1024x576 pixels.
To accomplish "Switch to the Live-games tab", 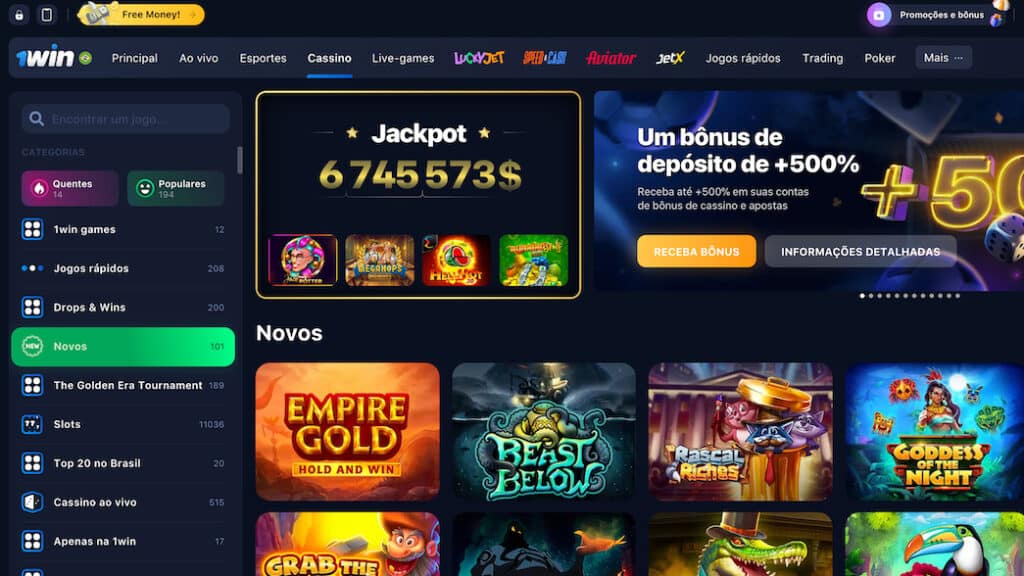I will [x=403, y=58].
